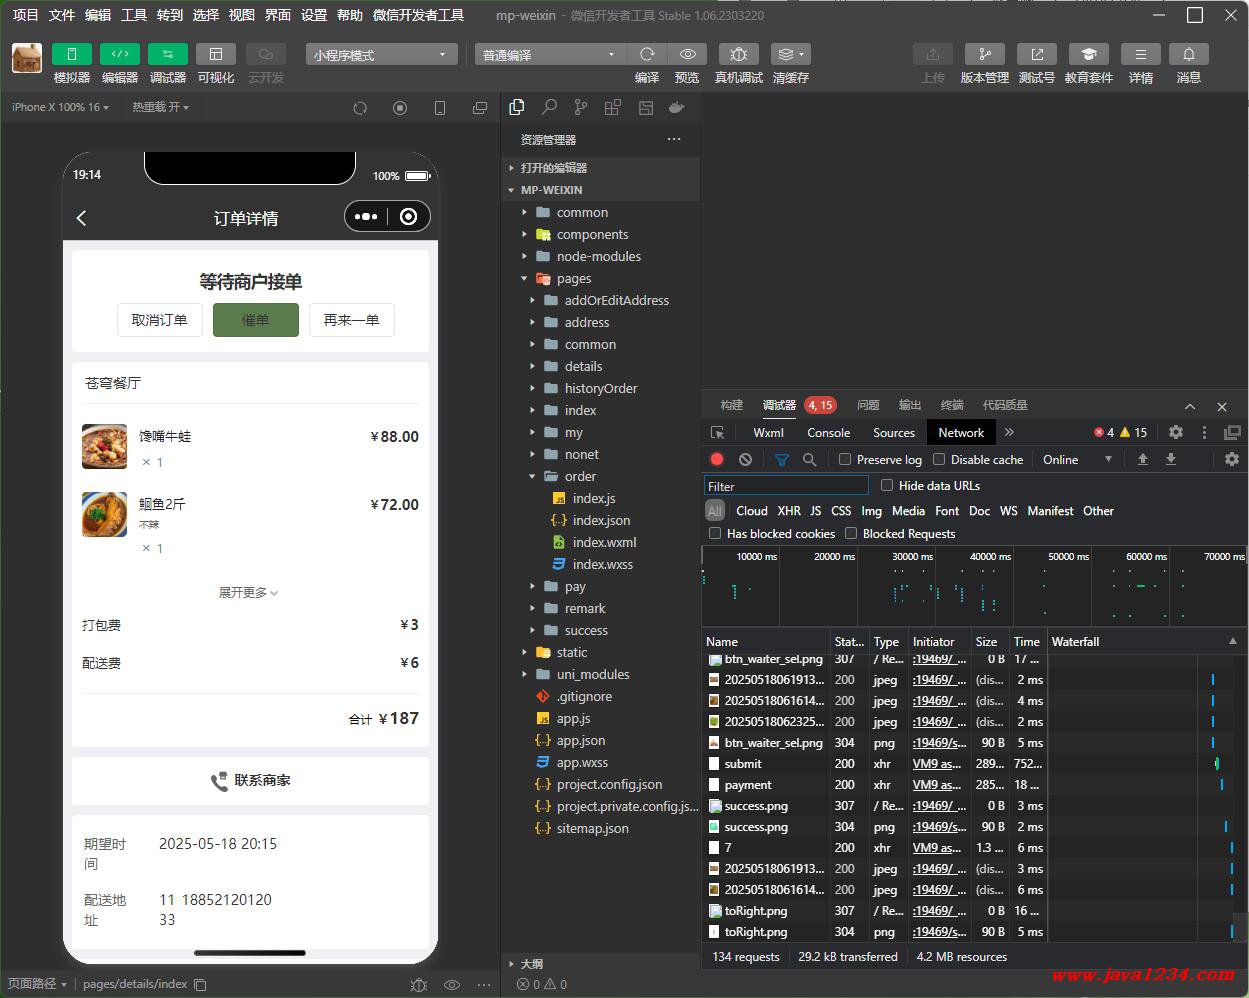The width and height of the screenshot is (1249, 998).
Task: Open index.wxml file in tree
Action: tap(604, 542)
